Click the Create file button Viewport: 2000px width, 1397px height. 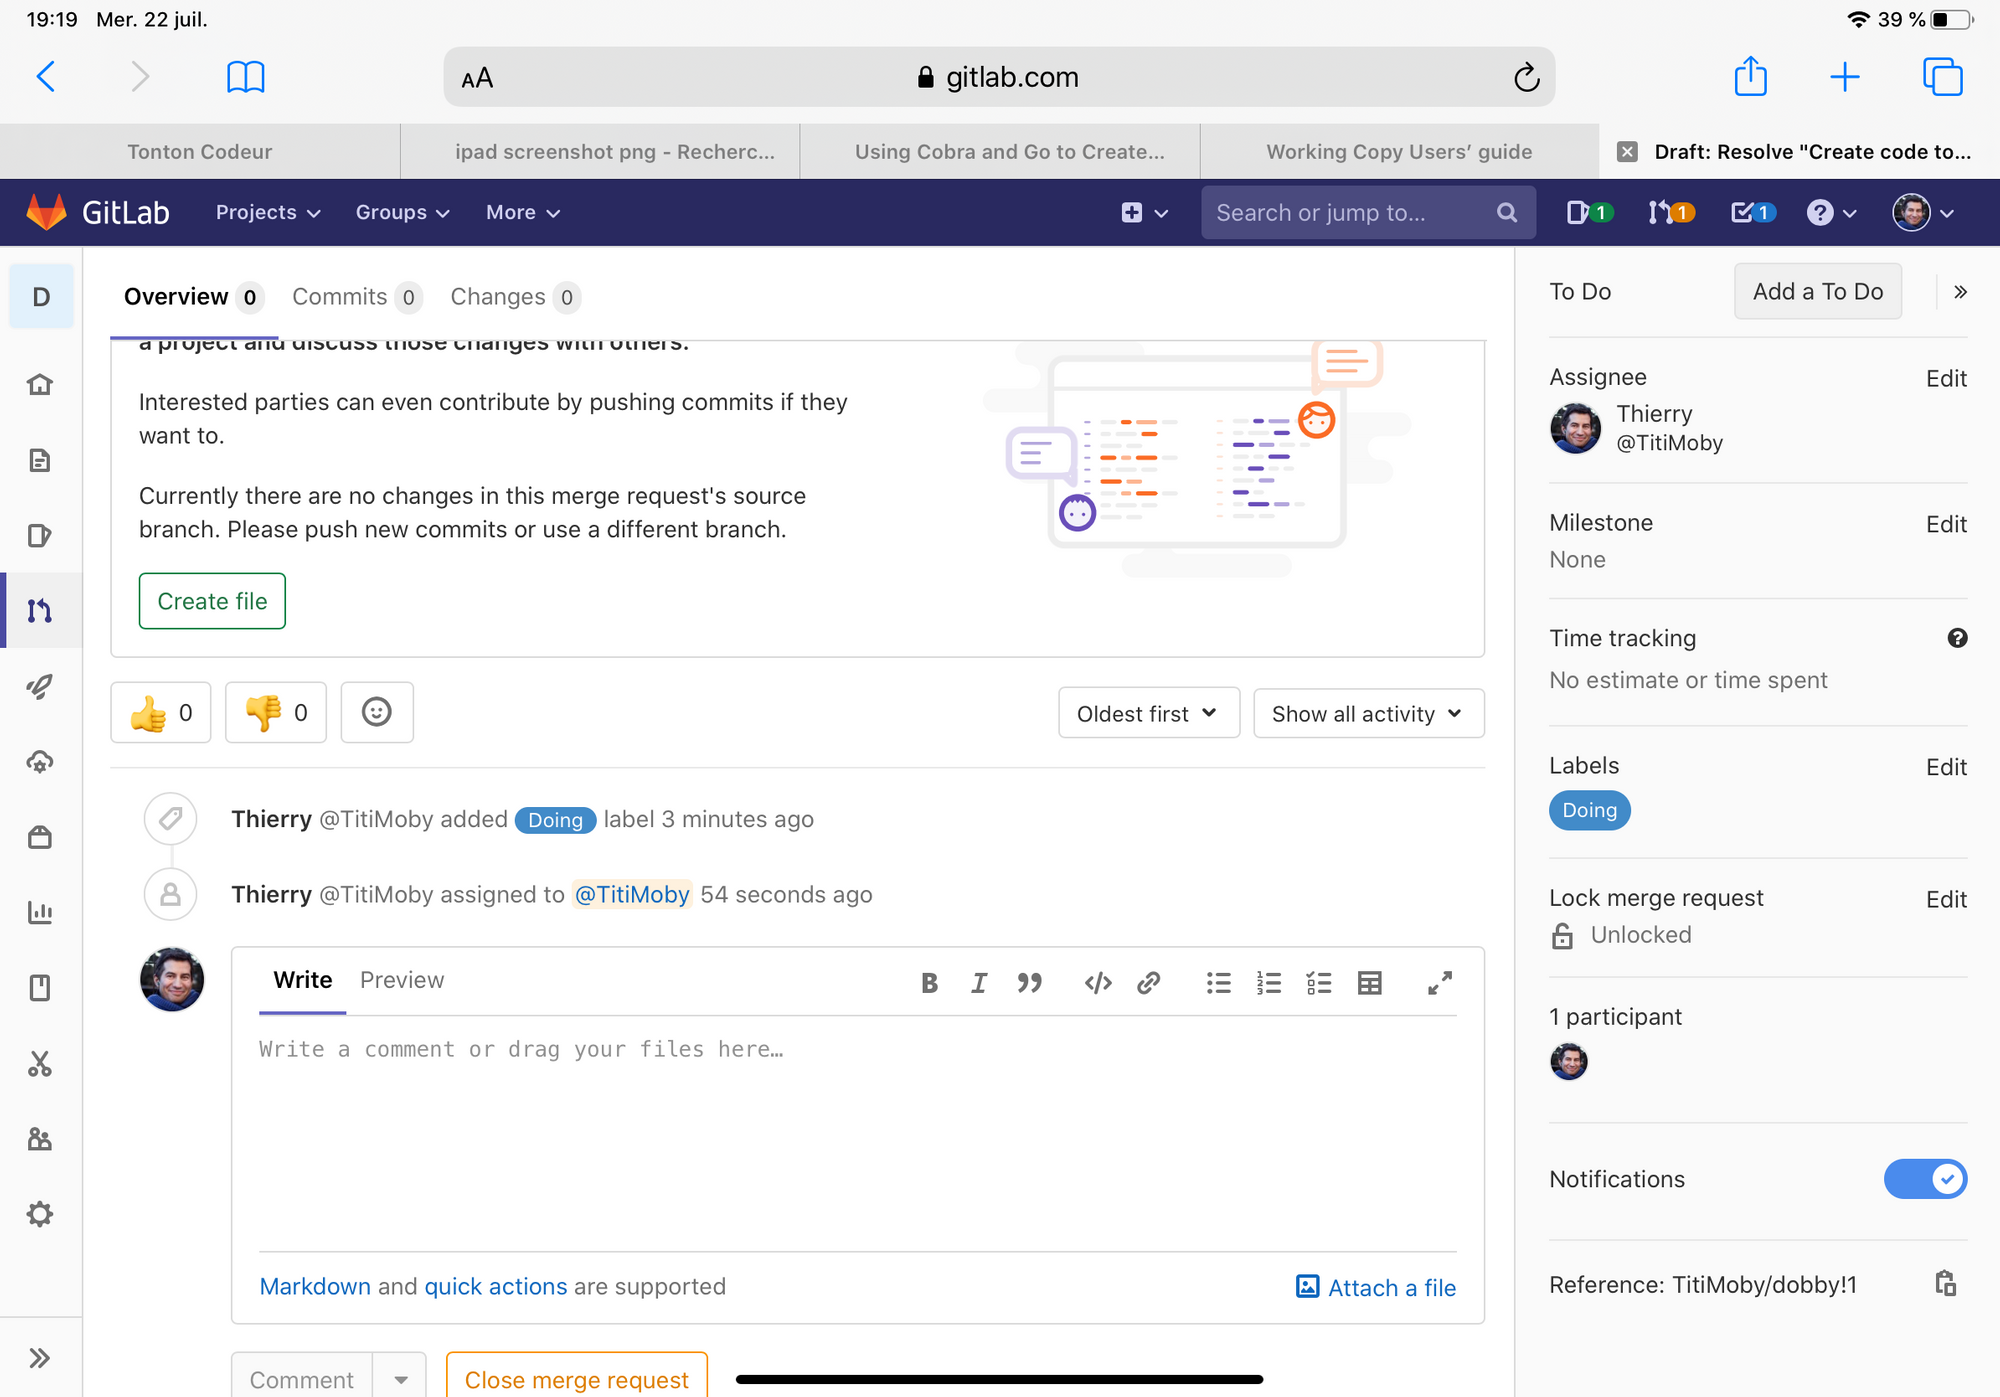212,601
